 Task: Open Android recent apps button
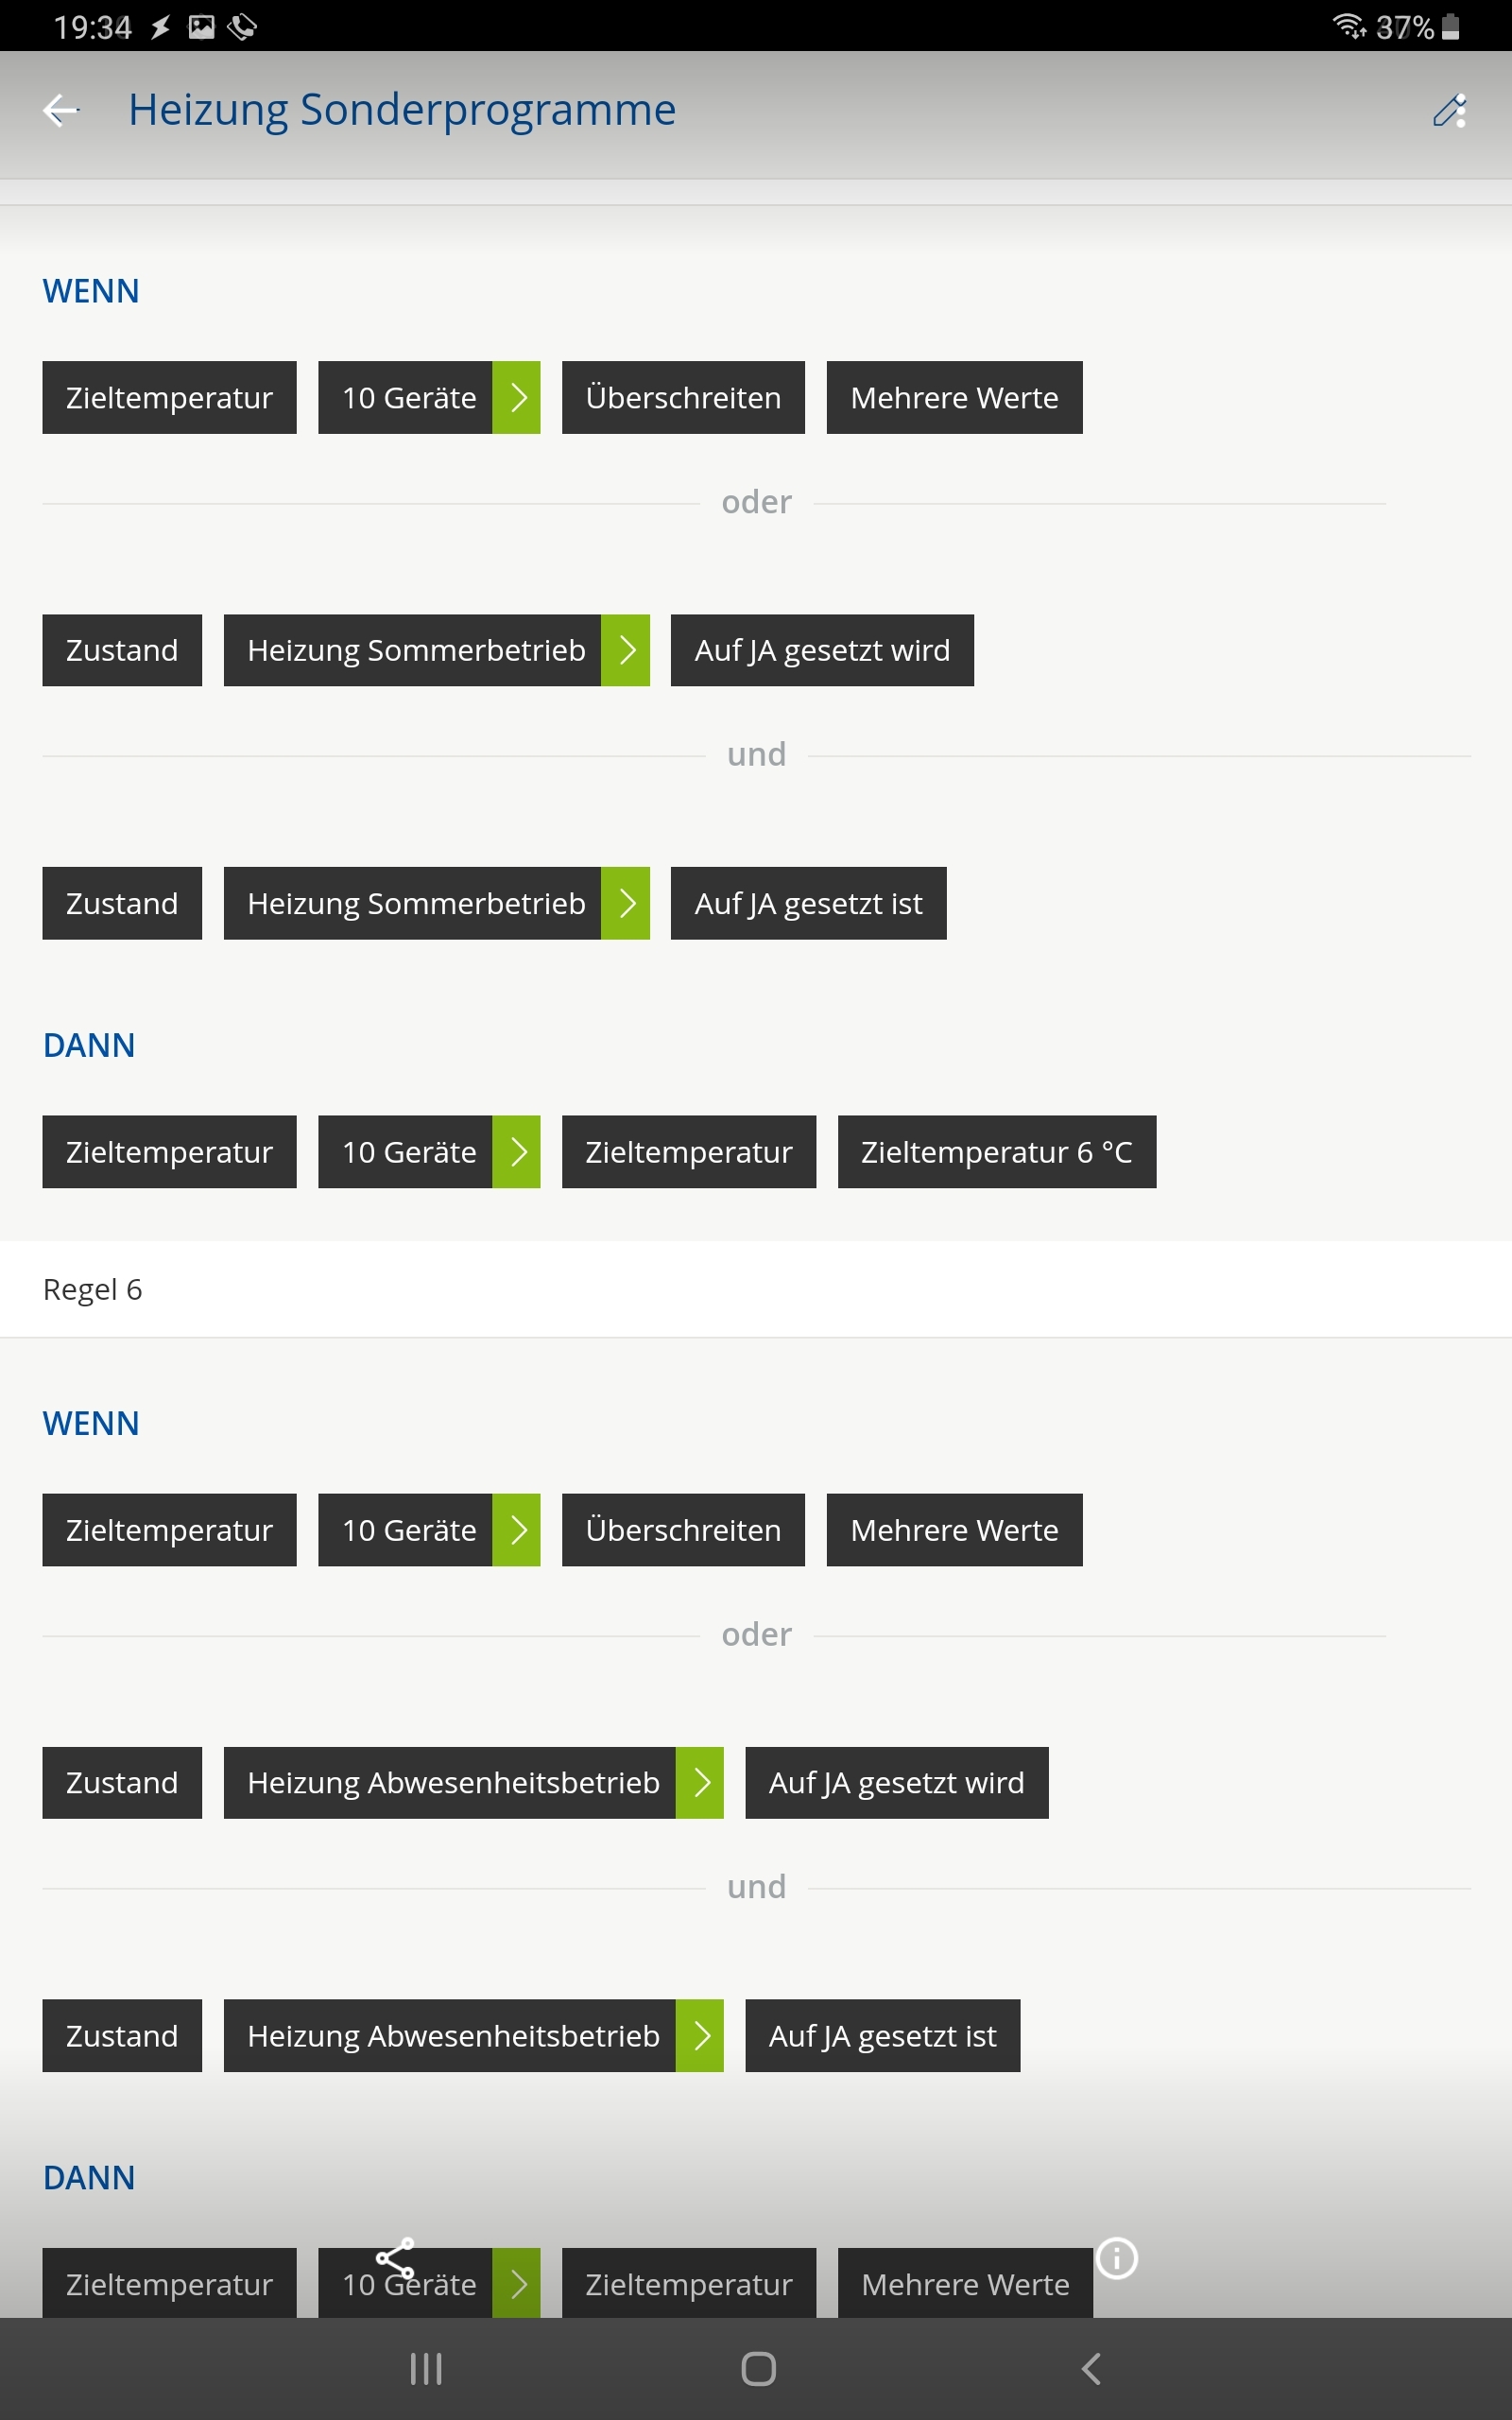(426, 2368)
